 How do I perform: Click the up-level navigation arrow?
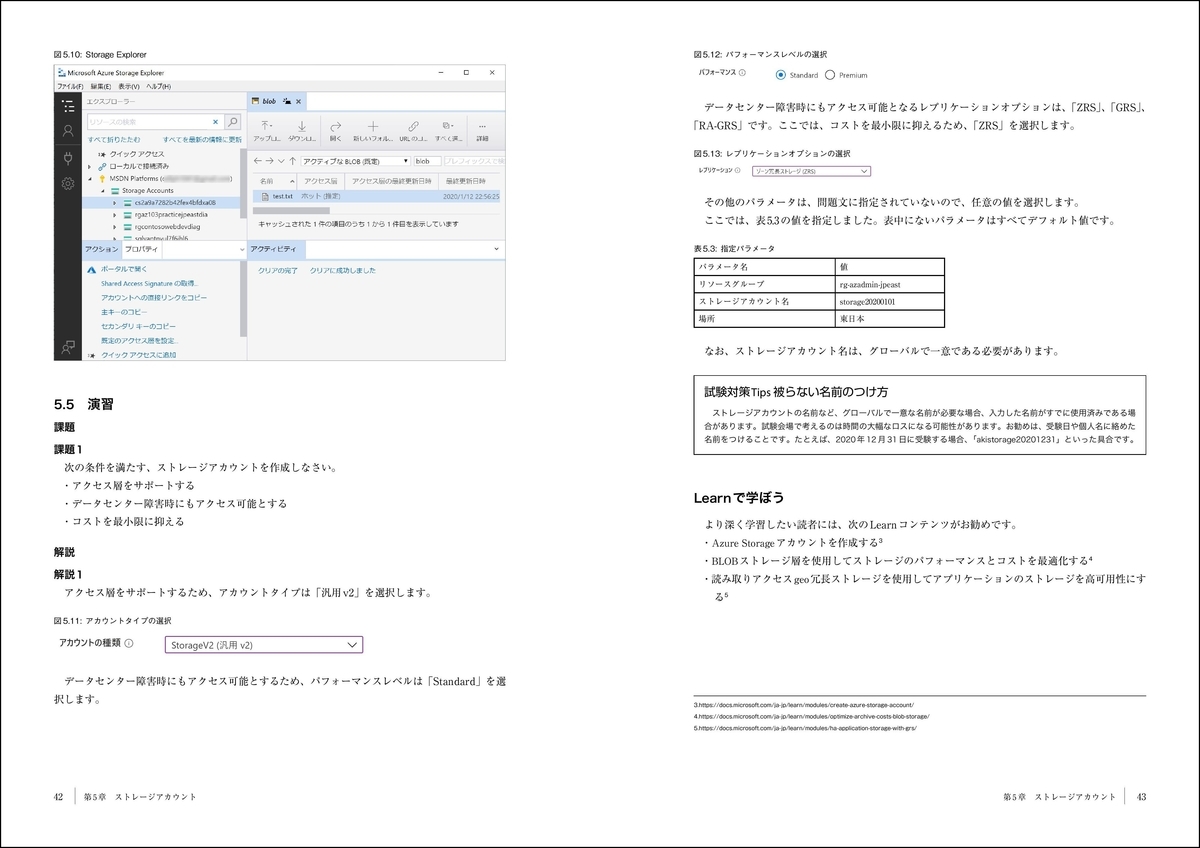(292, 160)
